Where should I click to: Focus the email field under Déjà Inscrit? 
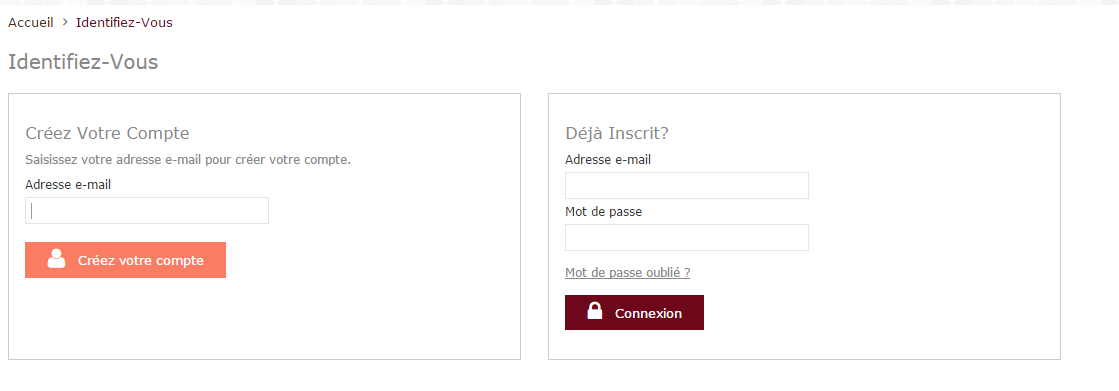(x=687, y=186)
